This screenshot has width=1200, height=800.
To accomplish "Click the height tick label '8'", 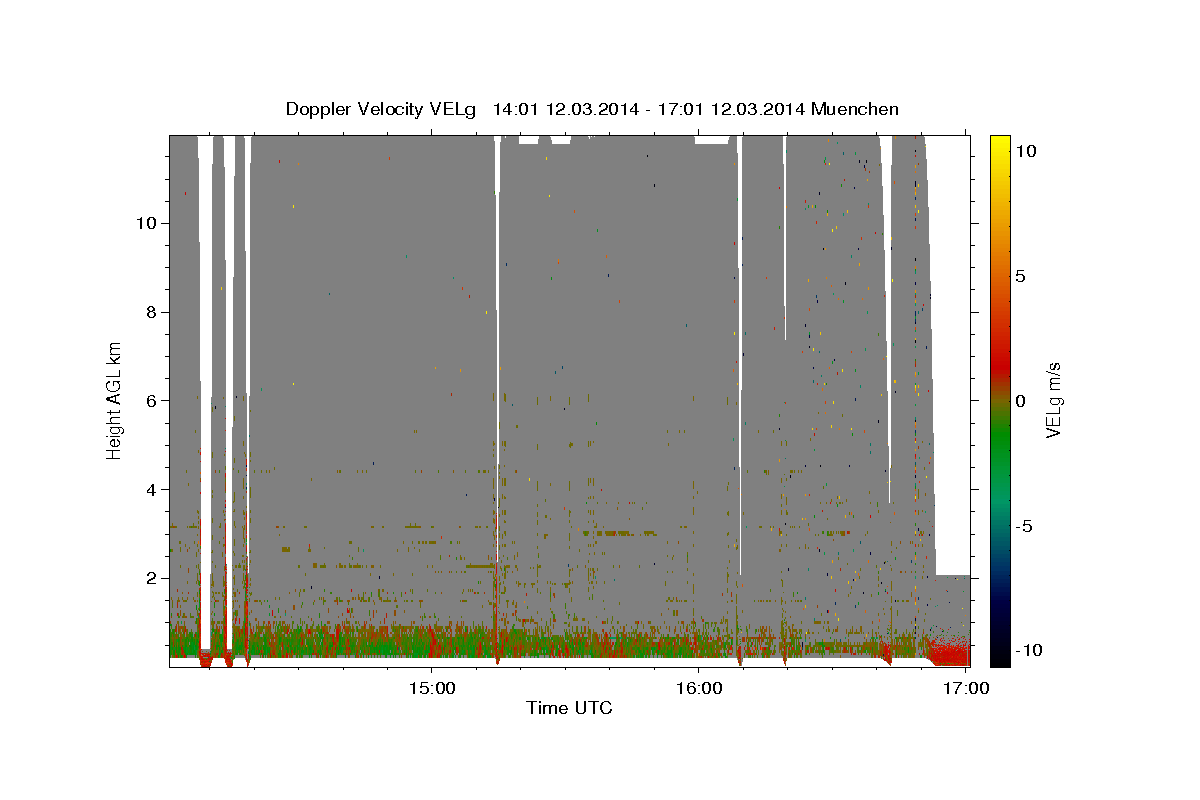I will (150, 312).
